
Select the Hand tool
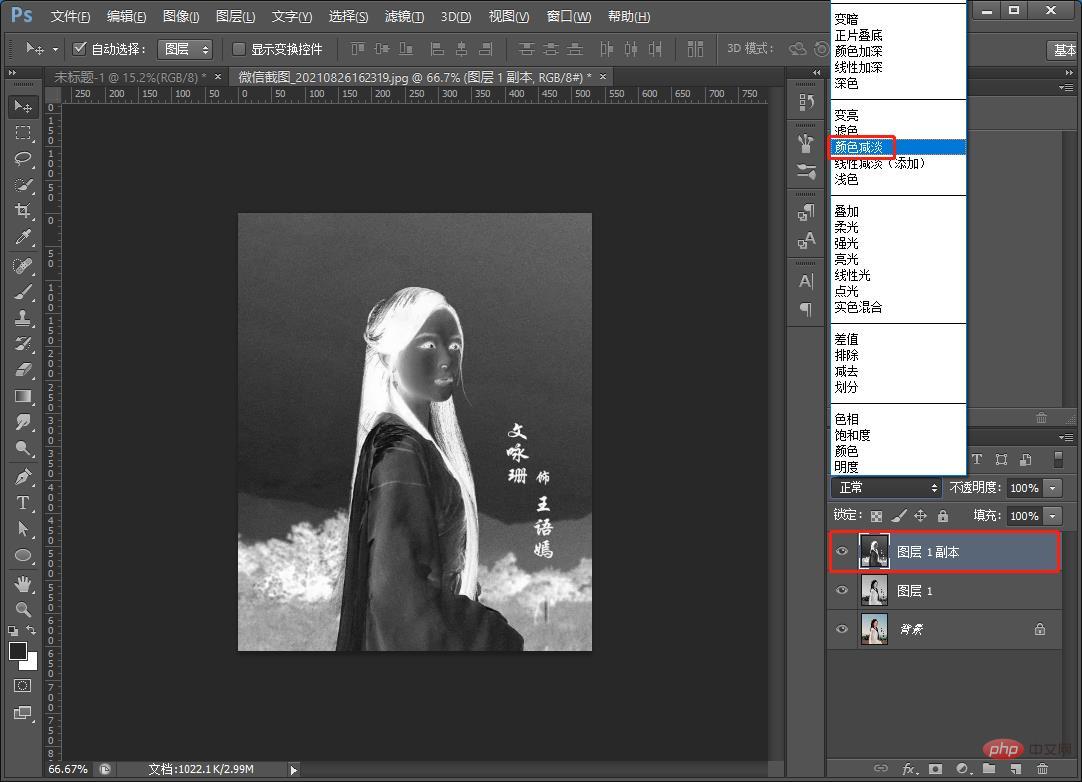[x=23, y=584]
